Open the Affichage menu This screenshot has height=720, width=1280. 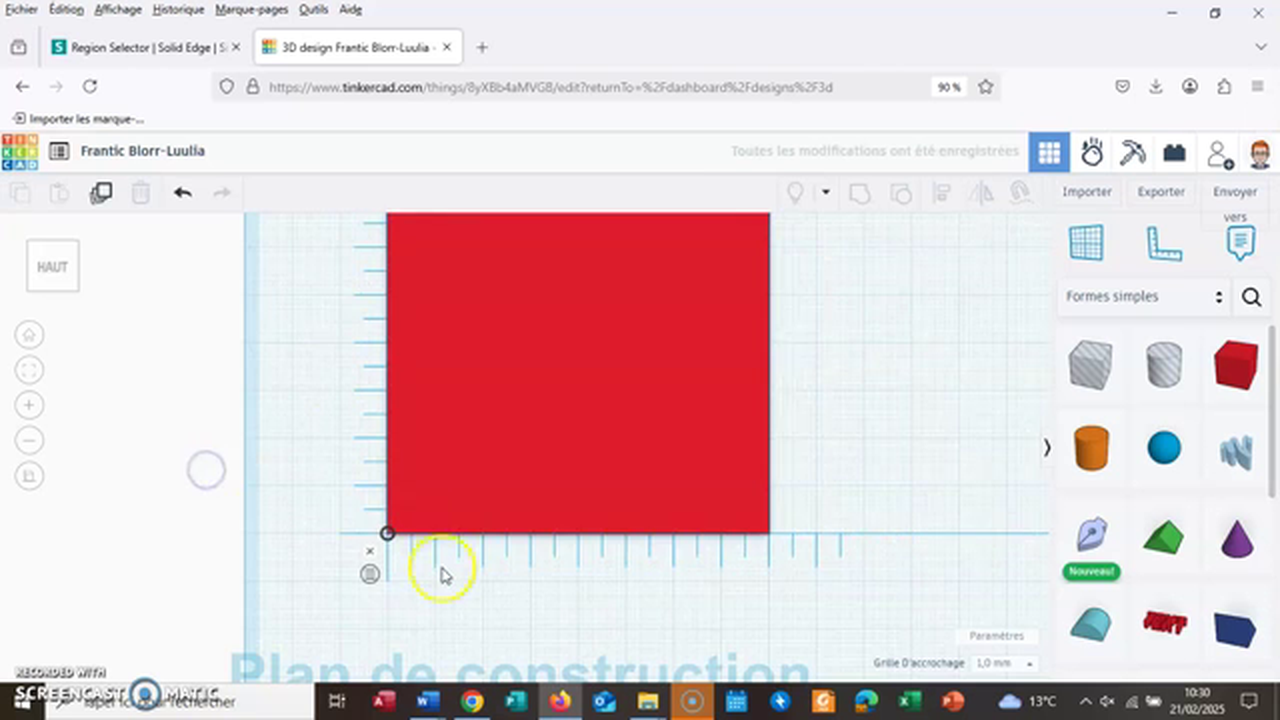[x=118, y=9]
